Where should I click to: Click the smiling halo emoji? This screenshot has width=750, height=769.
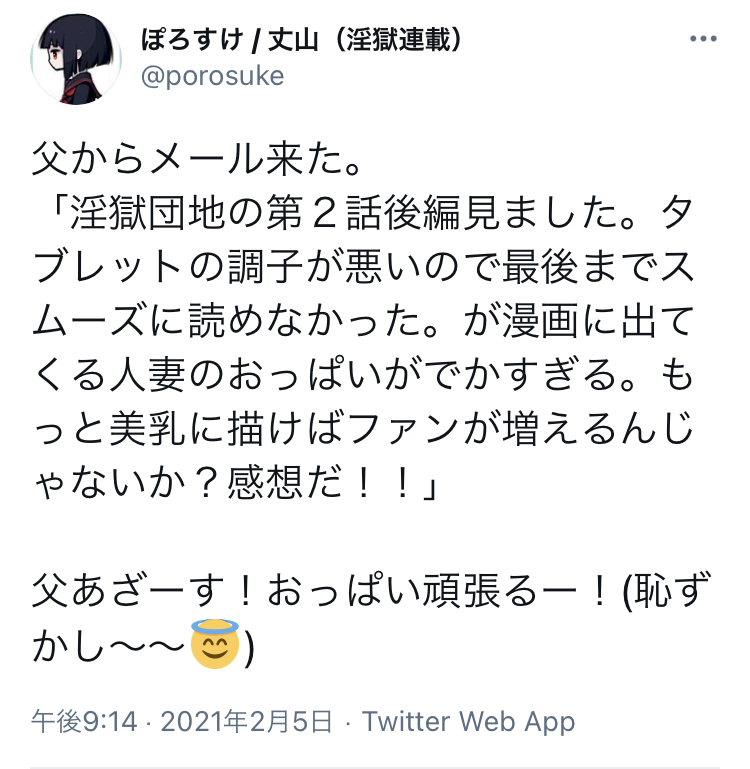215,643
